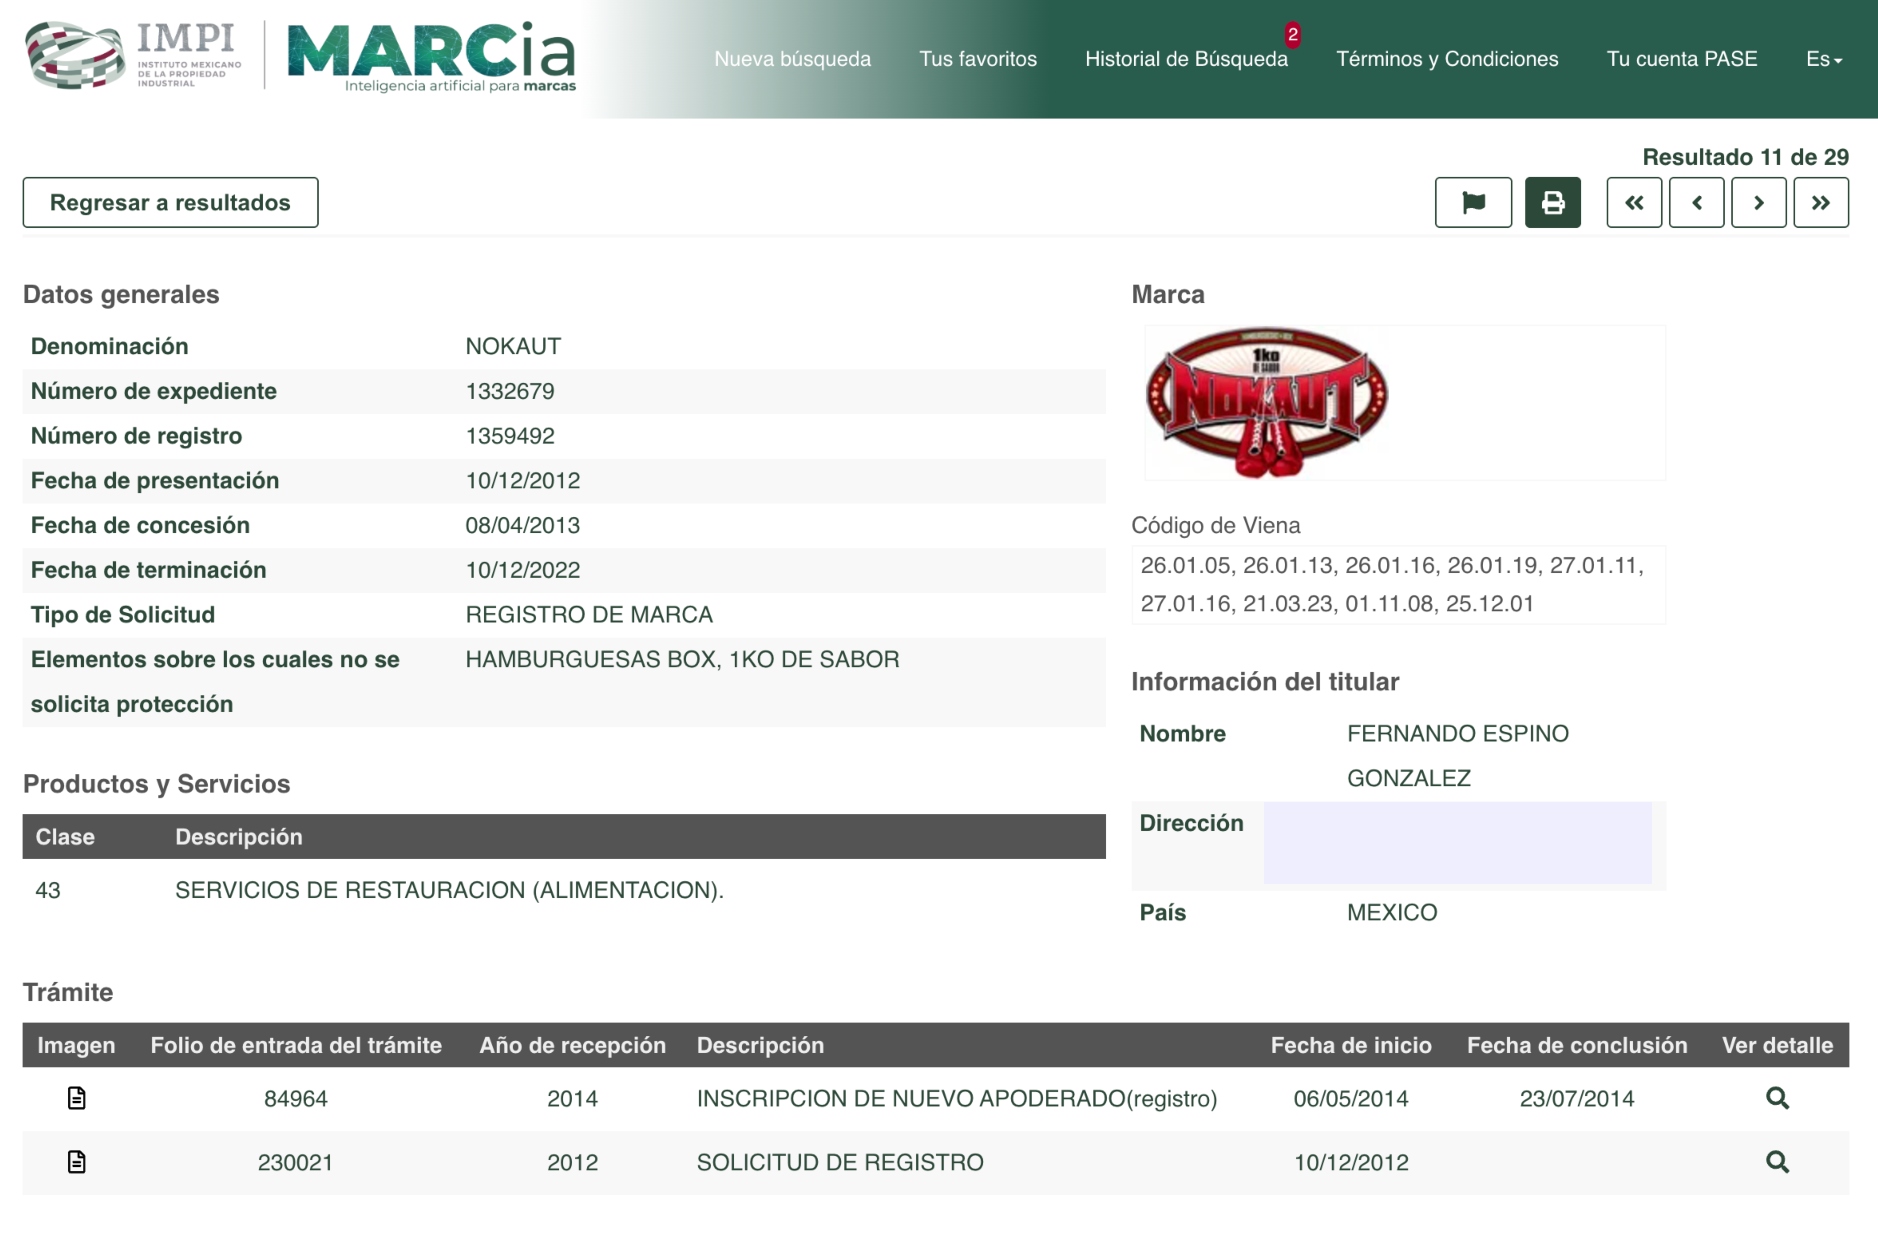Screen dimensions: 1878x1248
Task: Advance to the next result
Action: tap(1758, 203)
